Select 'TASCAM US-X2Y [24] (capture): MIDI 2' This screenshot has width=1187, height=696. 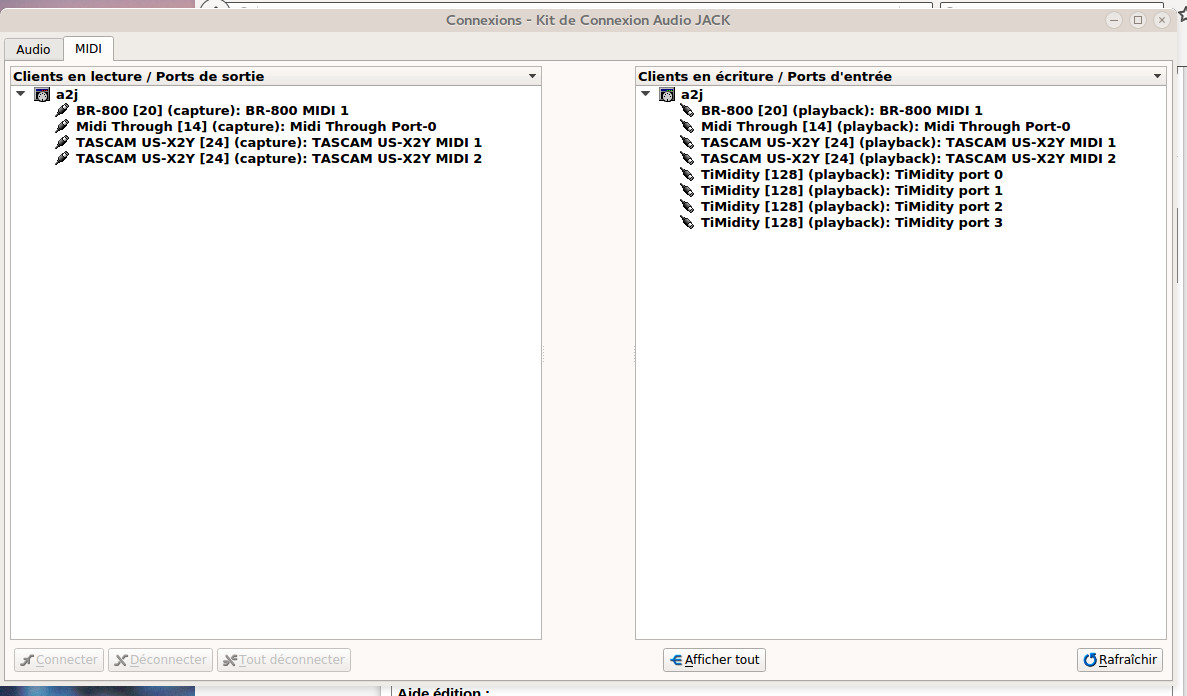pyautogui.click(x=279, y=158)
